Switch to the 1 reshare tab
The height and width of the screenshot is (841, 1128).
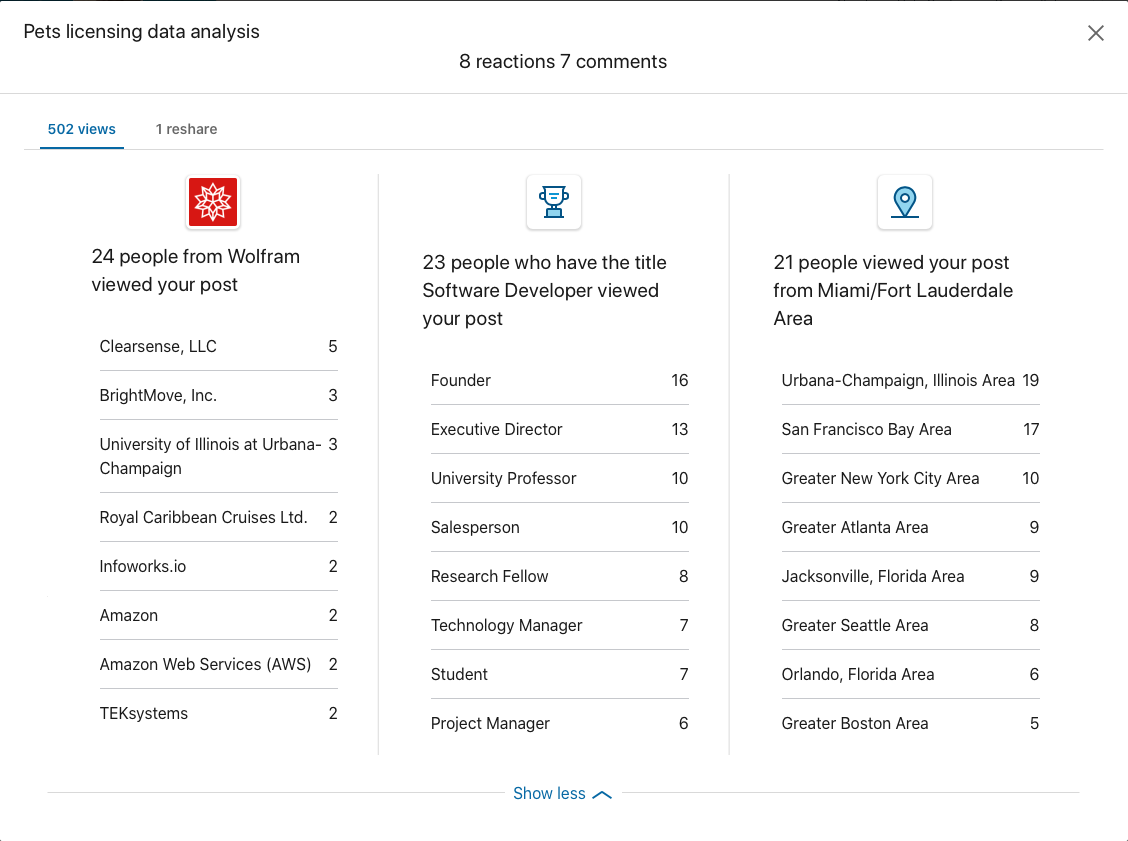[x=186, y=129]
